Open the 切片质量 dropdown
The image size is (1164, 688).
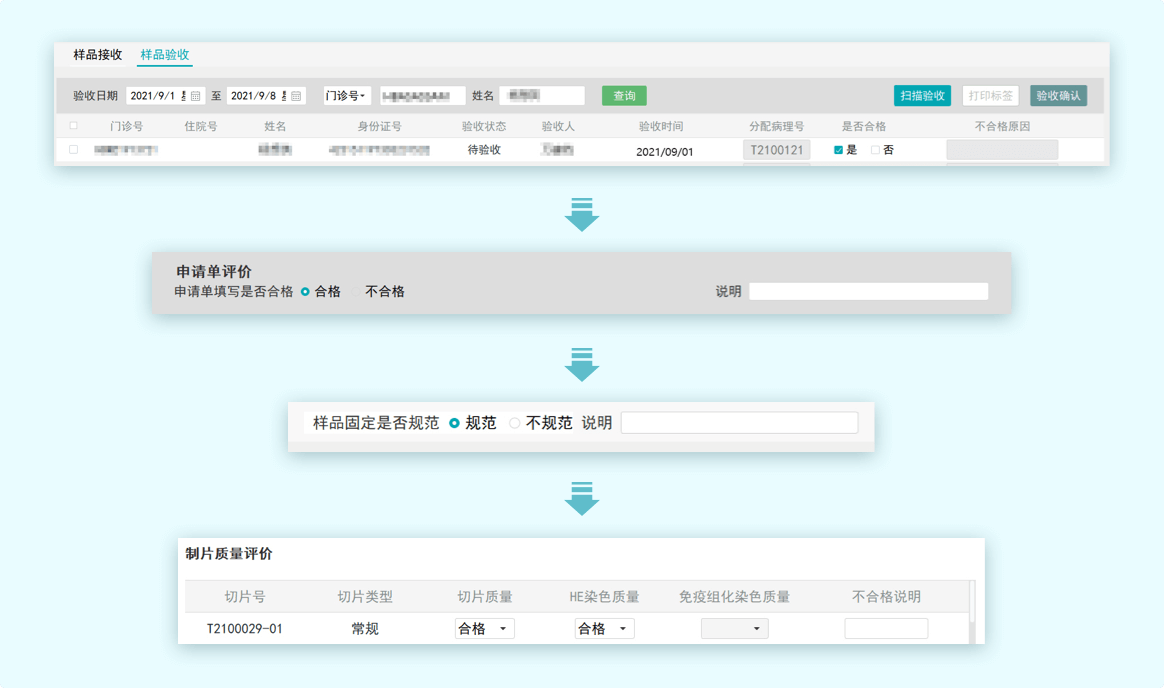coord(485,629)
